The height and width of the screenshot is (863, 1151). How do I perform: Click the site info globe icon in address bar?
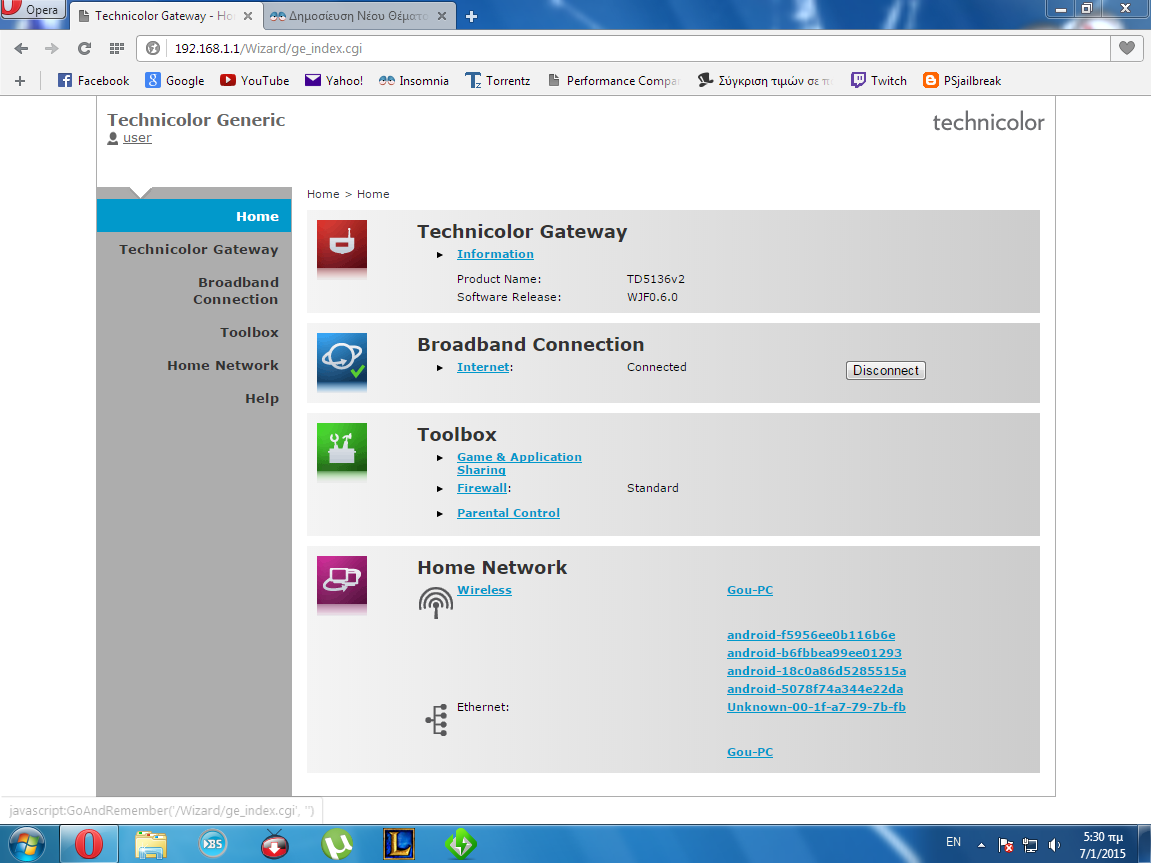(153, 48)
